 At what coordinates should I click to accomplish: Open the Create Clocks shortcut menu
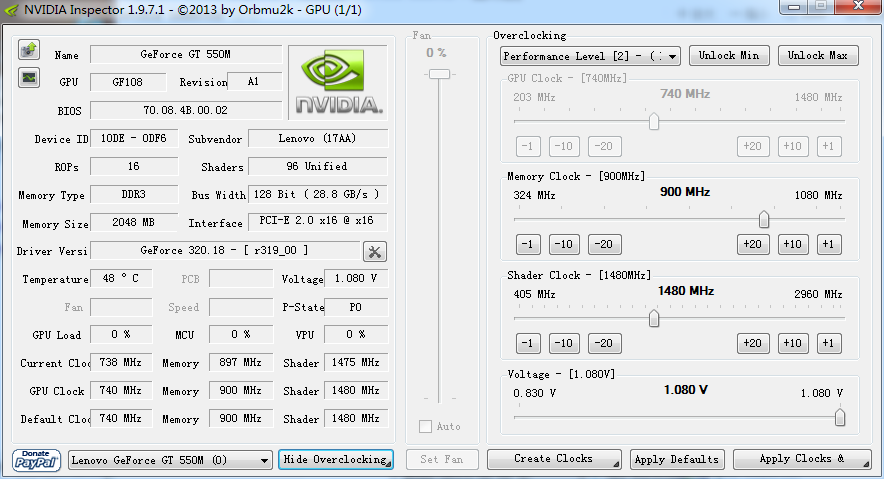(x=553, y=459)
